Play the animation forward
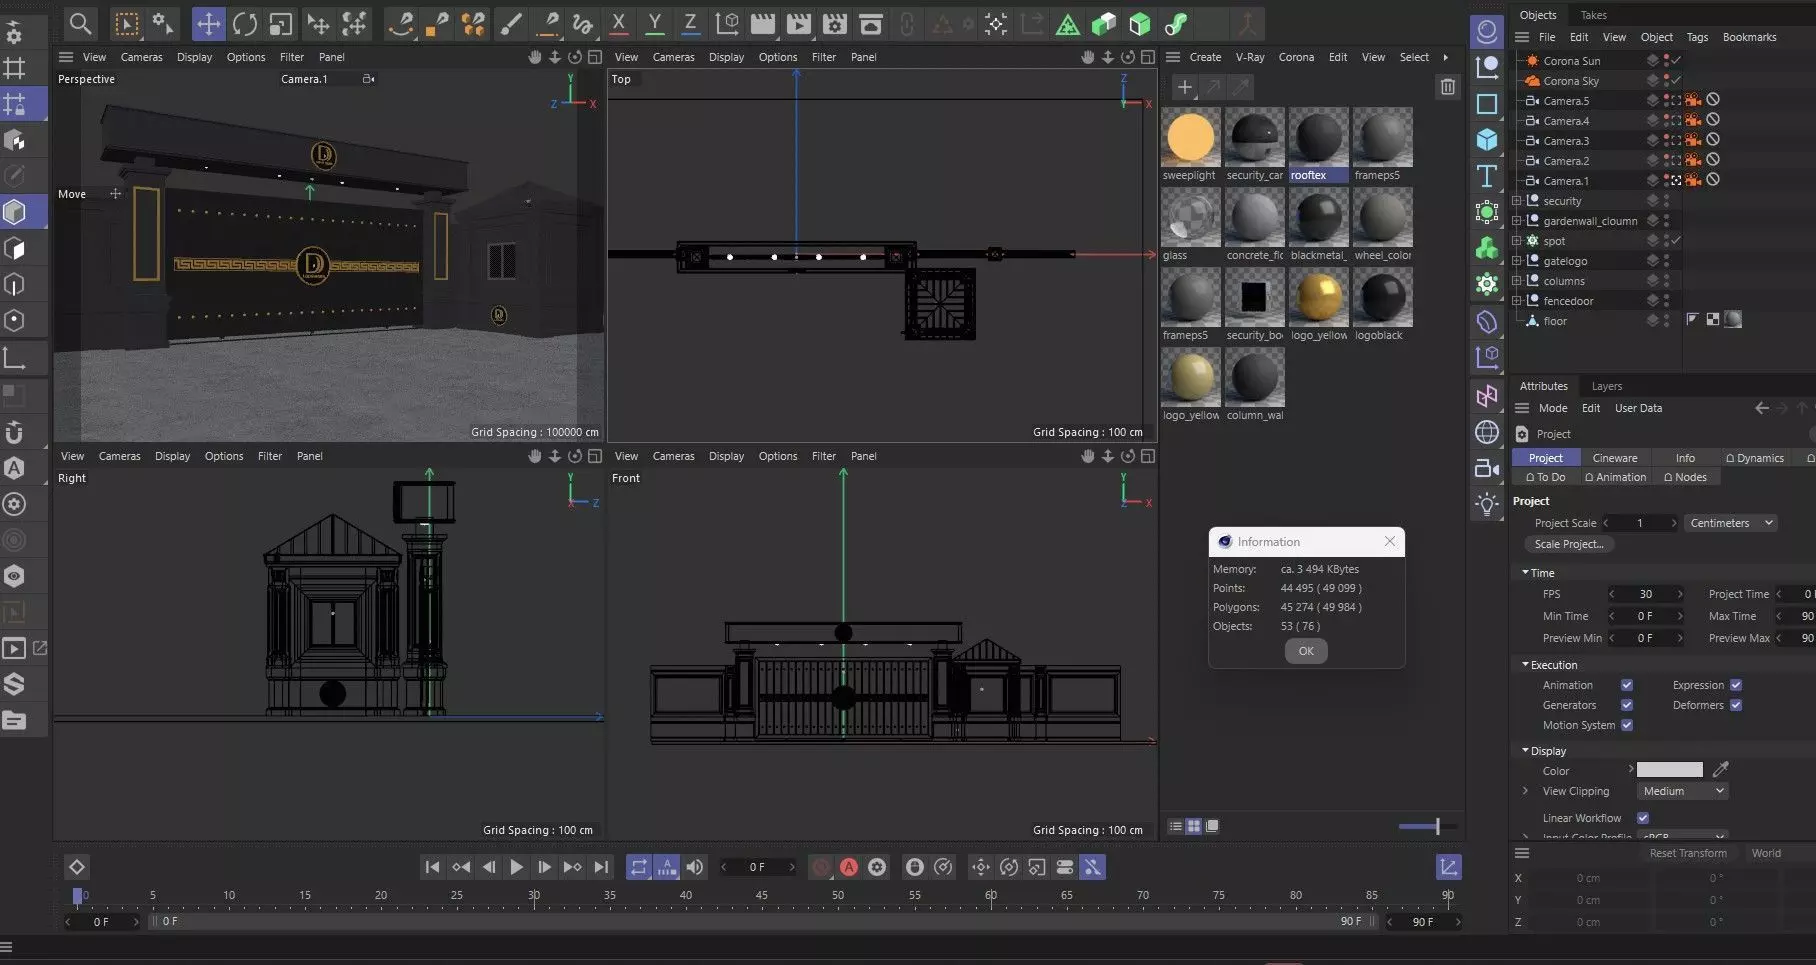Viewport: 1816px width, 965px height. (x=516, y=867)
